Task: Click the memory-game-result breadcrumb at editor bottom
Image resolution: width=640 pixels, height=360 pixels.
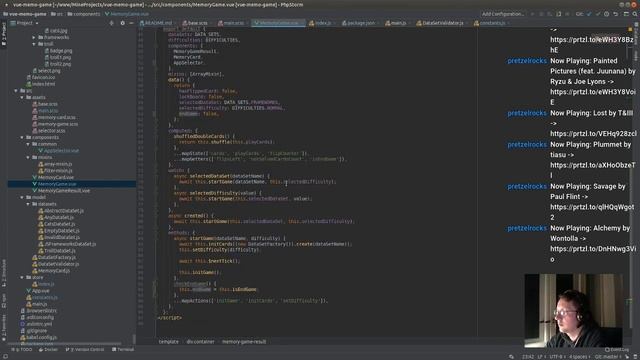Action: (244, 342)
